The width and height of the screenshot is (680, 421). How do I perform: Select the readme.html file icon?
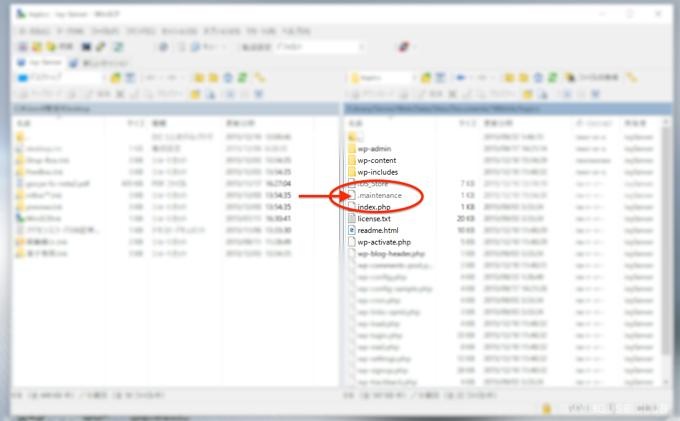coord(351,230)
